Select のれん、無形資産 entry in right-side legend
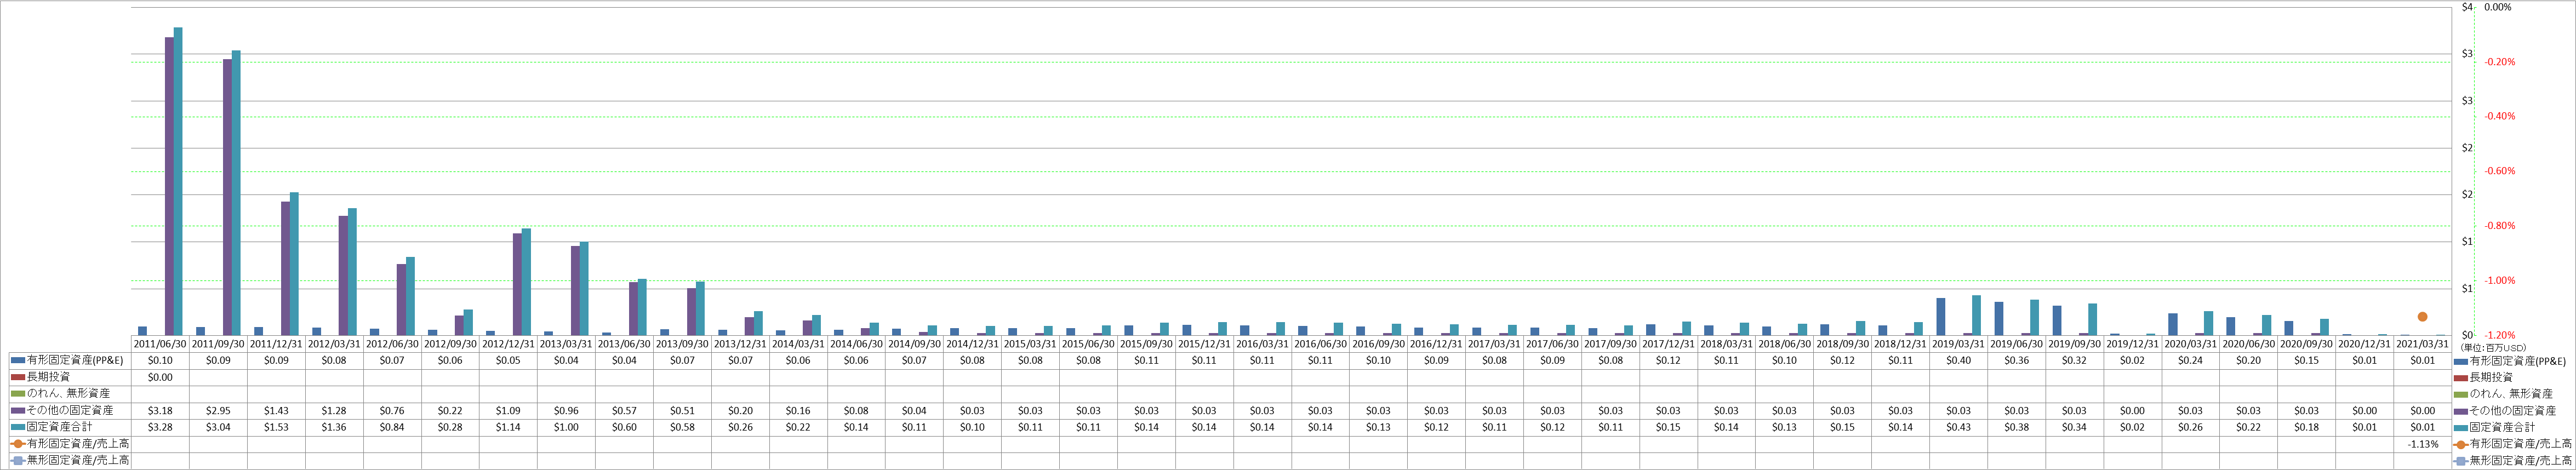This screenshot has width=2576, height=470. [x=2502, y=394]
